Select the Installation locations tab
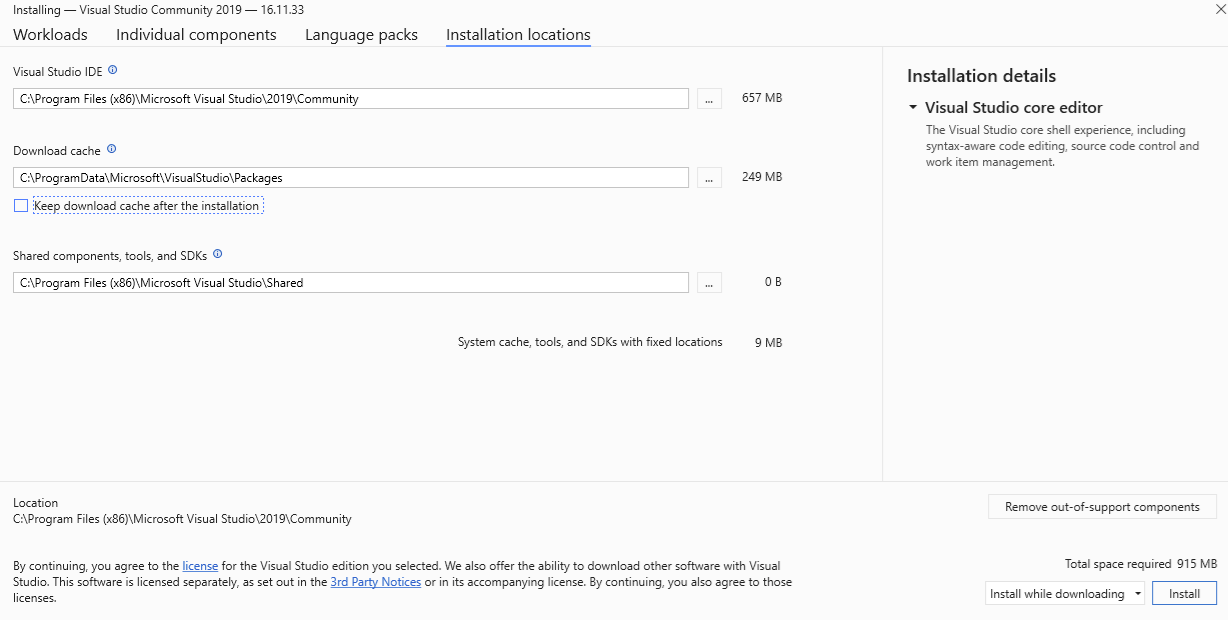Viewport: 1228px width, 620px height. pos(518,34)
